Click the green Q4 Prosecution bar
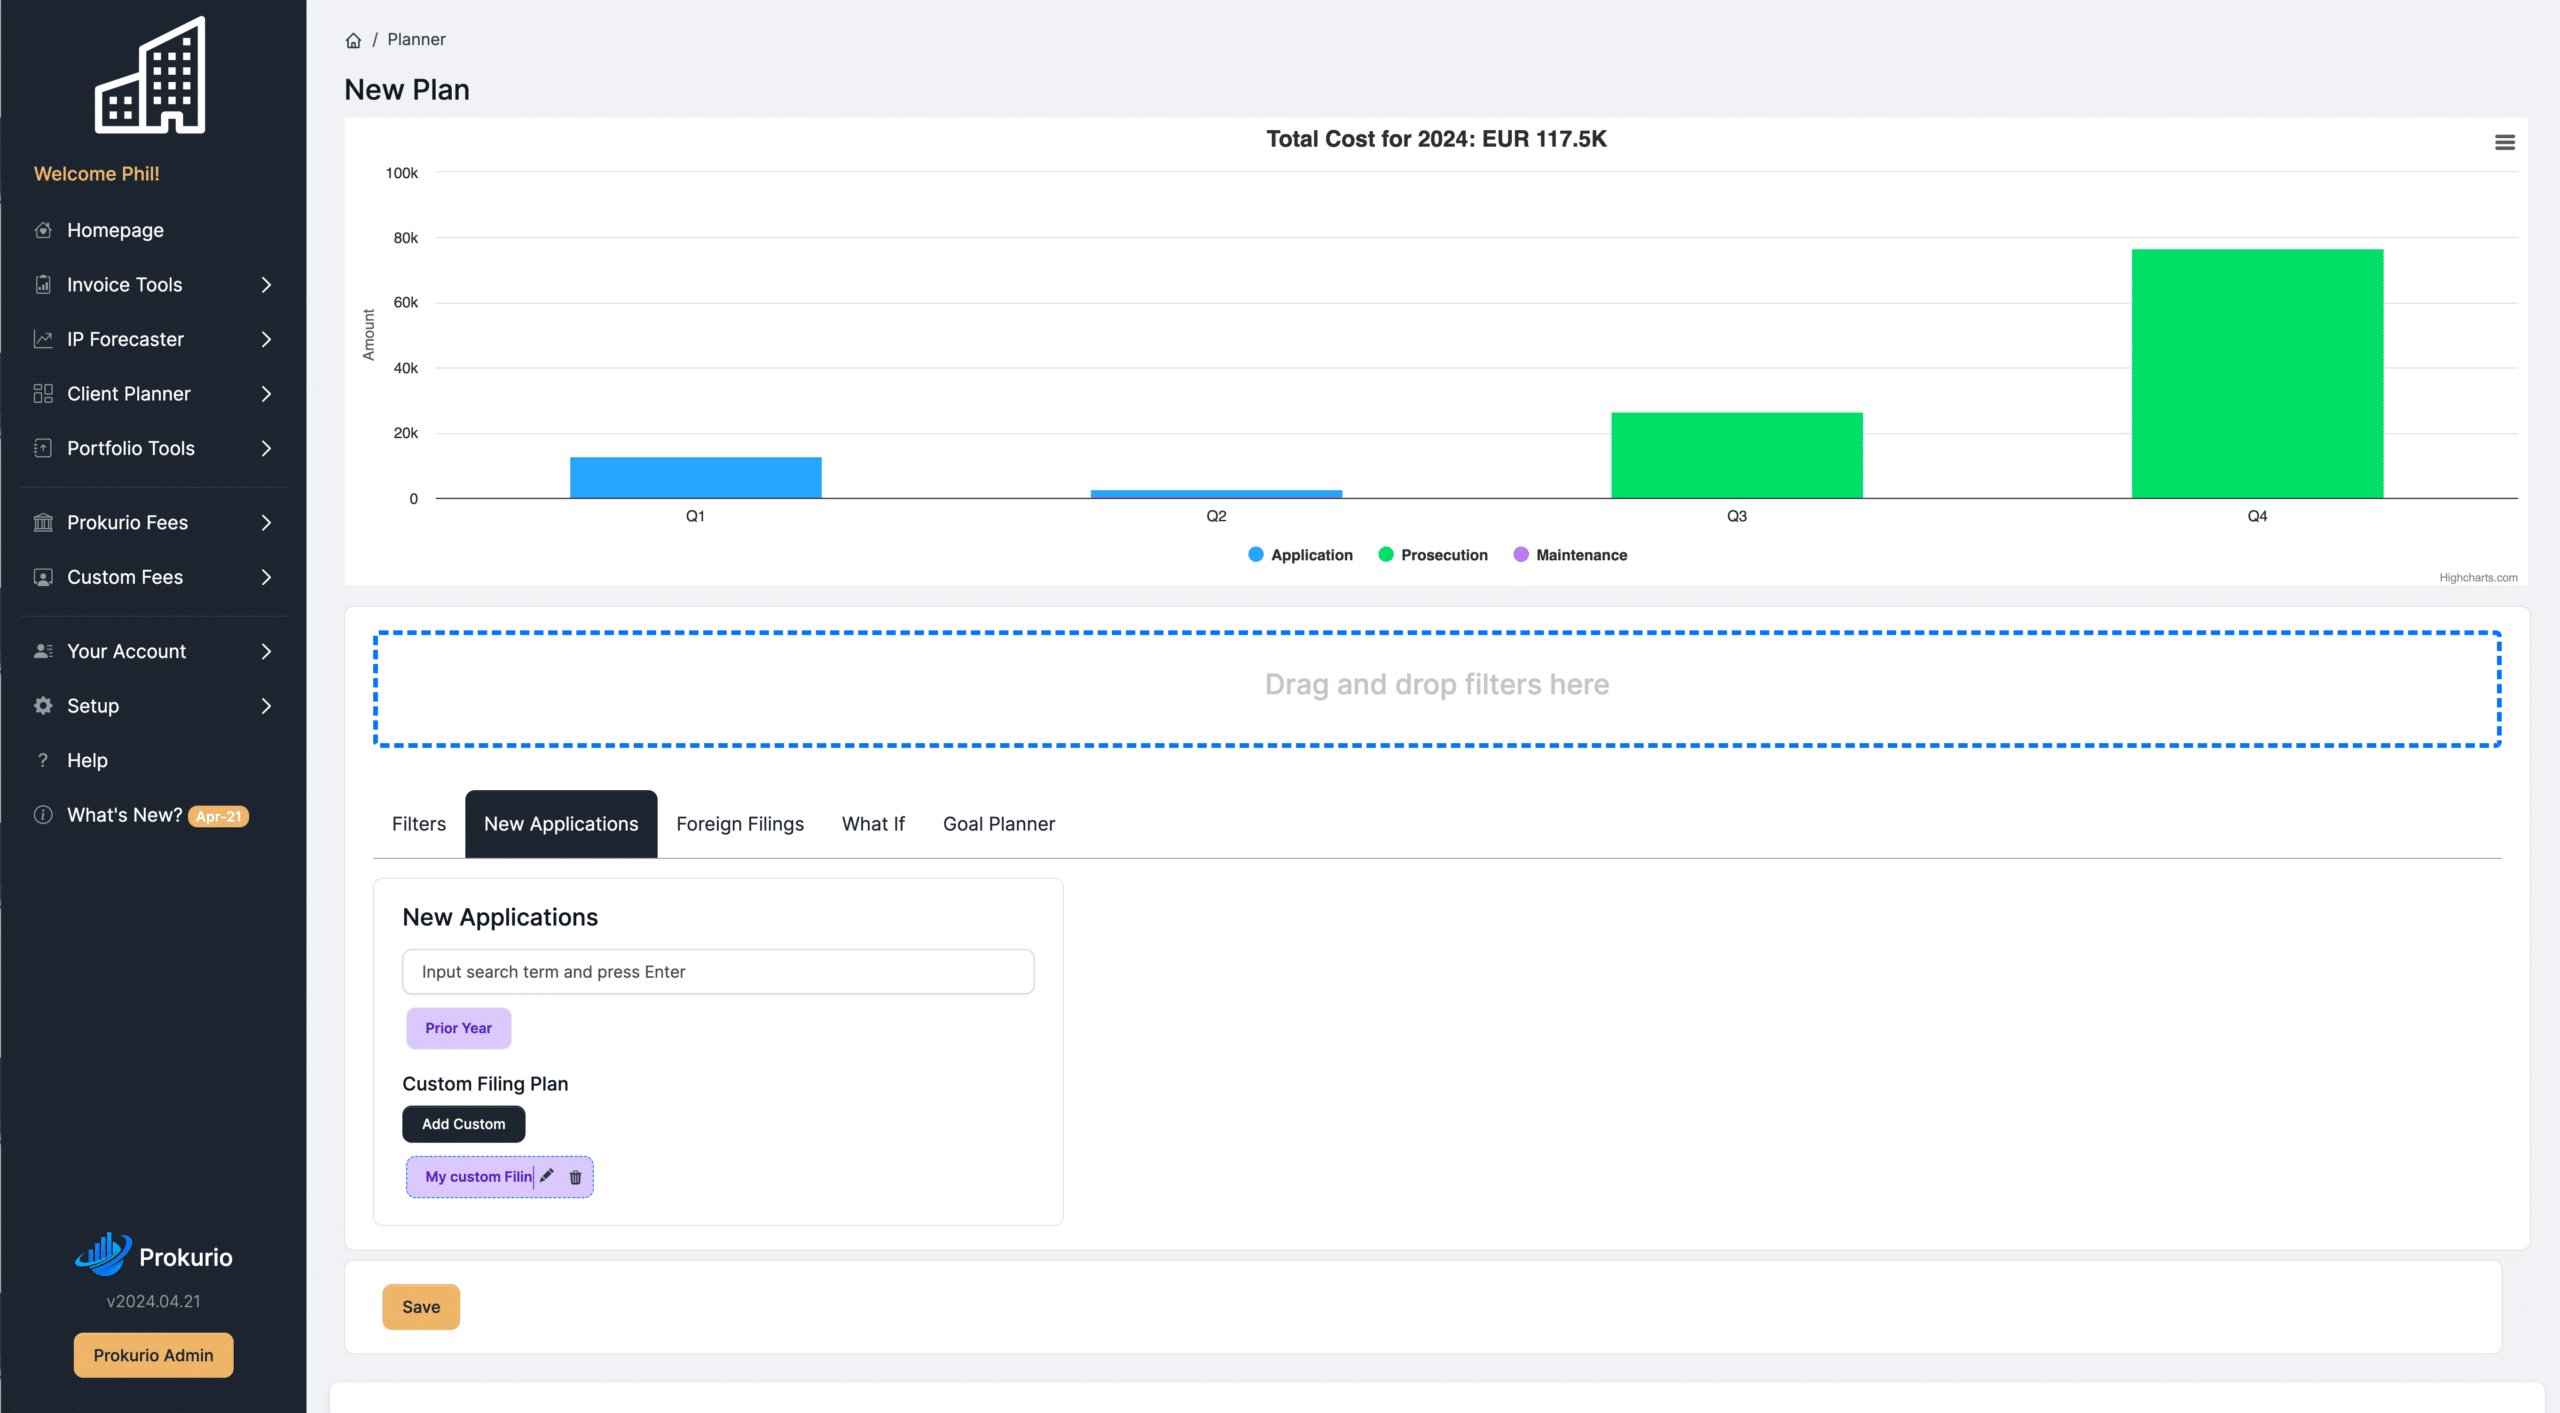2560x1413 pixels. pyautogui.click(x=2257, y=373)
